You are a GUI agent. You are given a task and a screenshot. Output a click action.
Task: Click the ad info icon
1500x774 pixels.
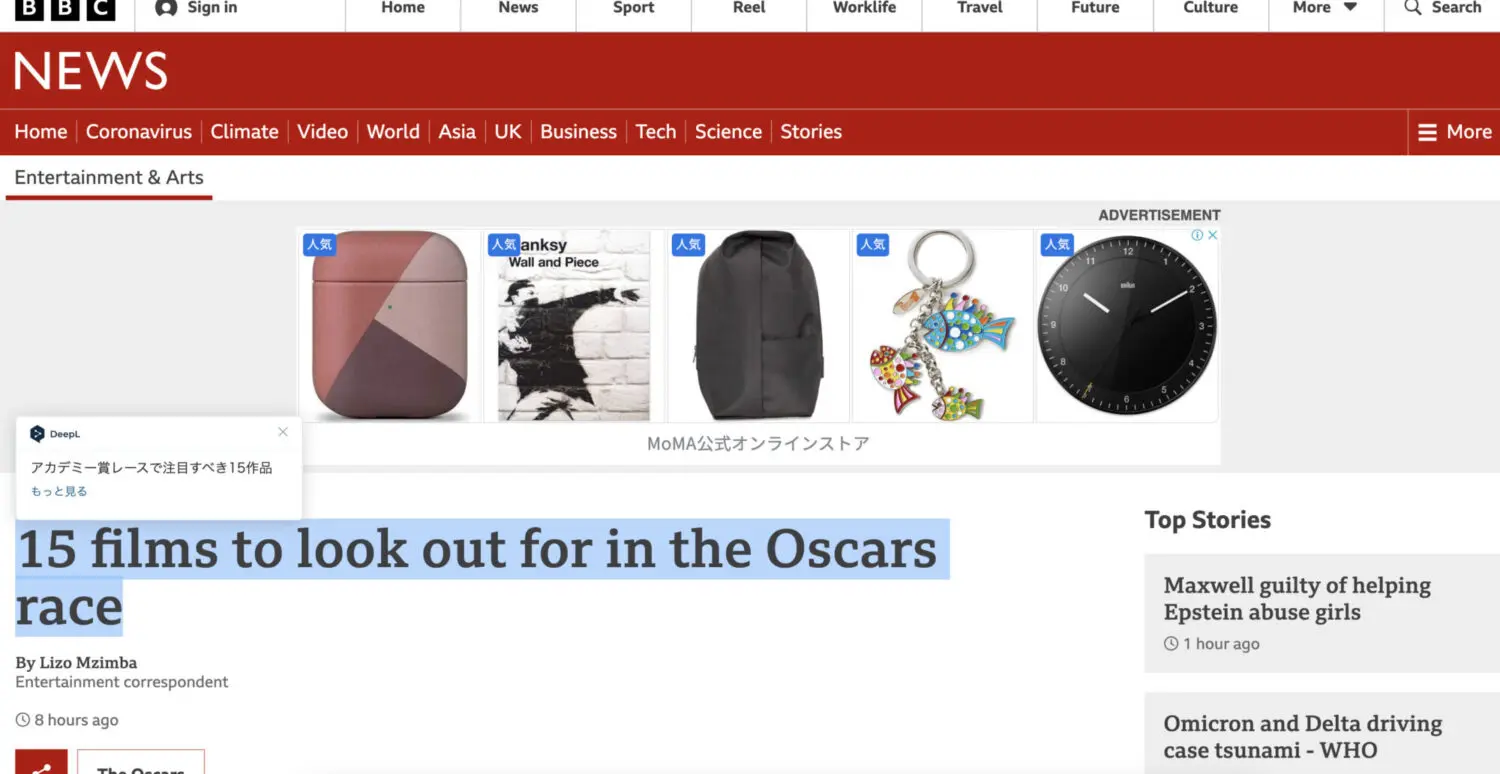coord(1197,235)
